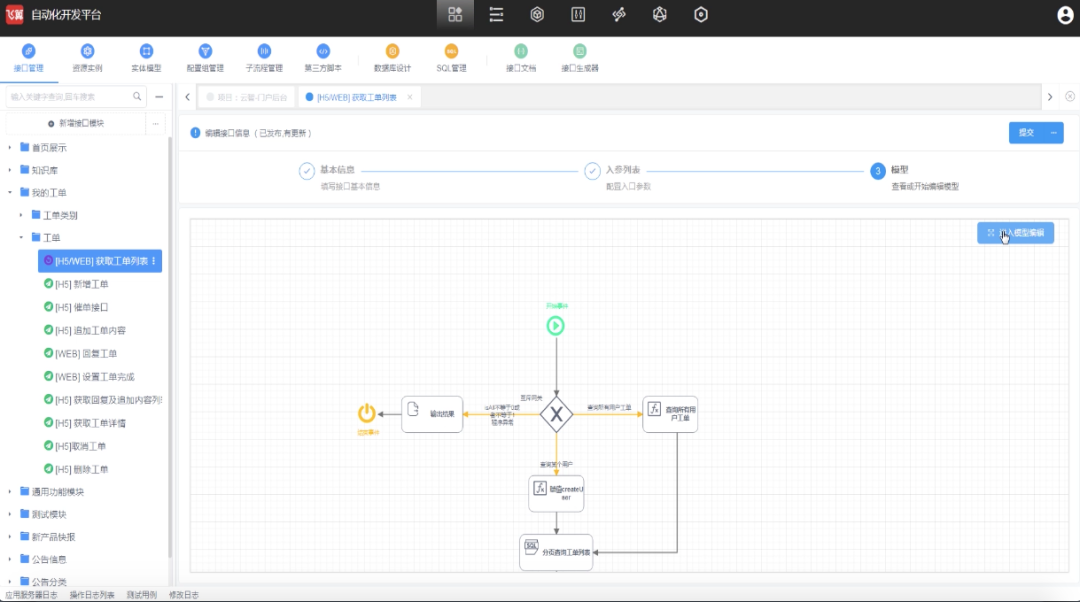Open the 配置组管理 toolbar section
The image size is (1080, 602).
205,58
